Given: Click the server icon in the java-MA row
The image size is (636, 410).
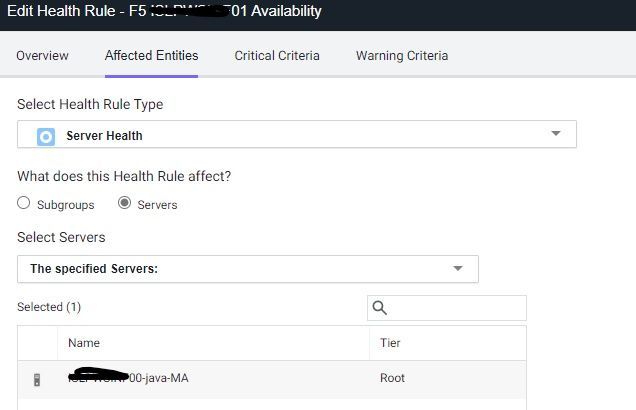Looking at the screenshot, I should tap(37, 379).
